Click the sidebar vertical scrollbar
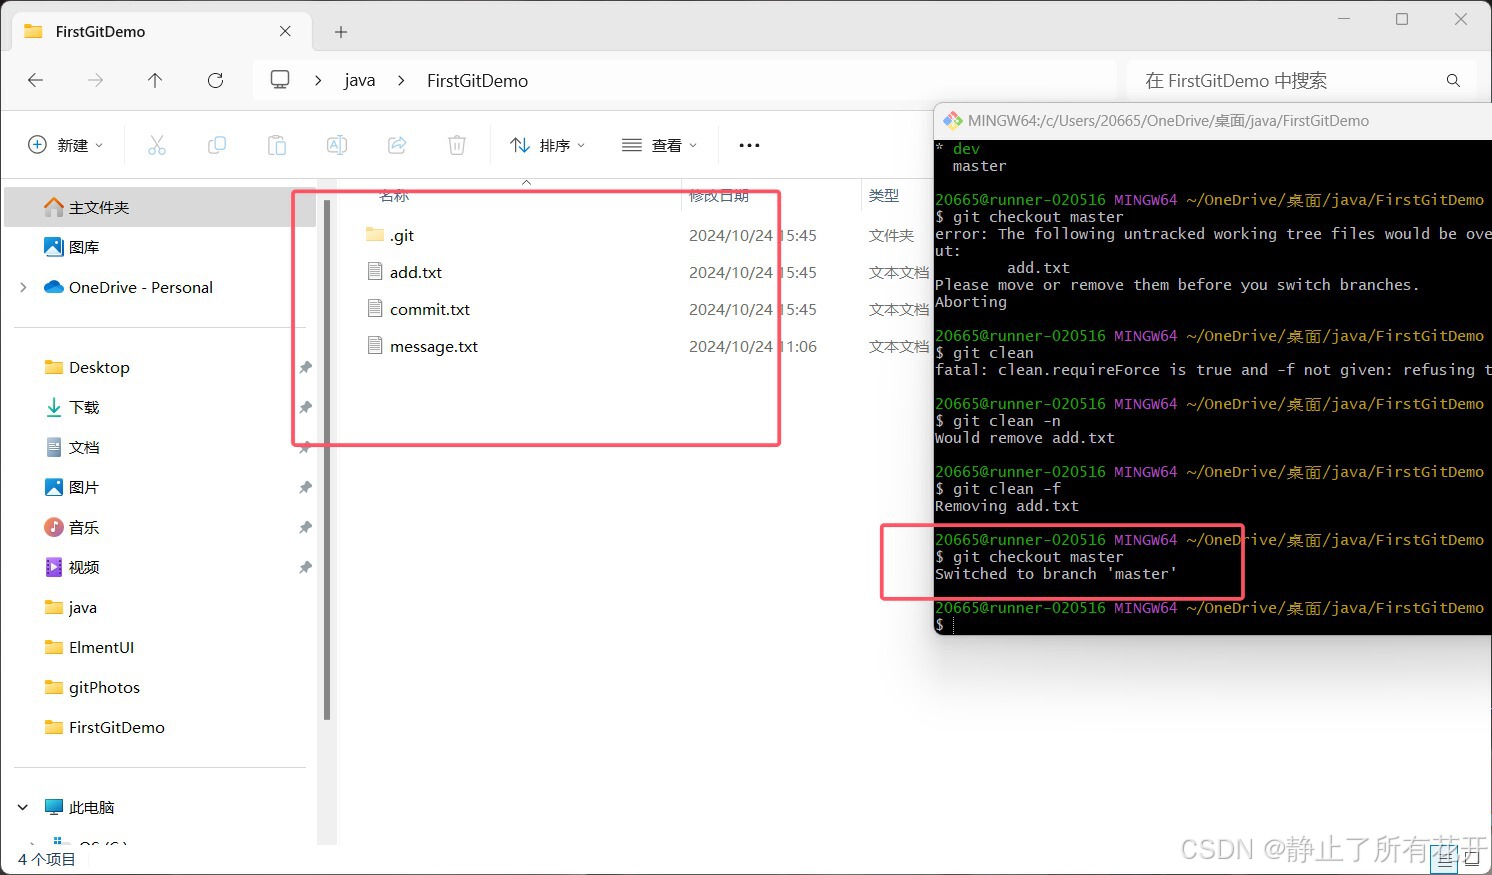The image size is (1492, 875). (327, 460)
